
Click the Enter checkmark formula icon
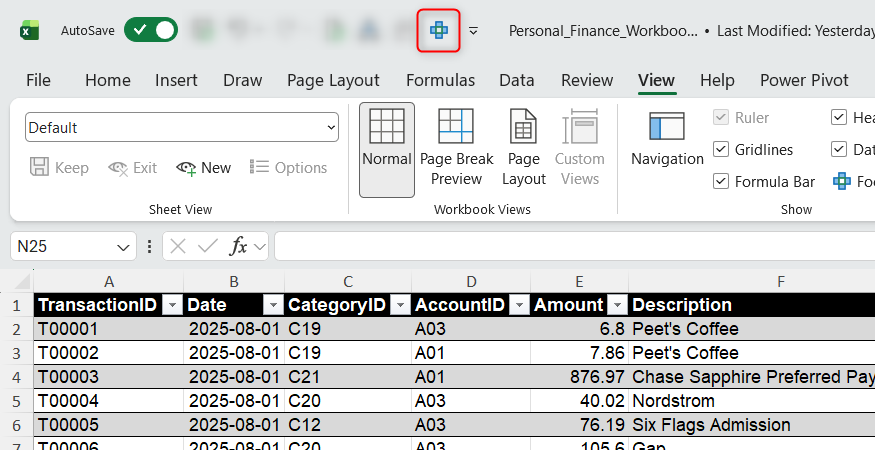pos(208,246)
